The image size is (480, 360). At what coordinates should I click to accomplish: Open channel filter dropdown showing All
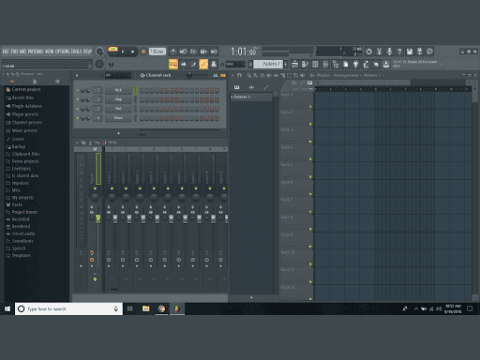118,76
